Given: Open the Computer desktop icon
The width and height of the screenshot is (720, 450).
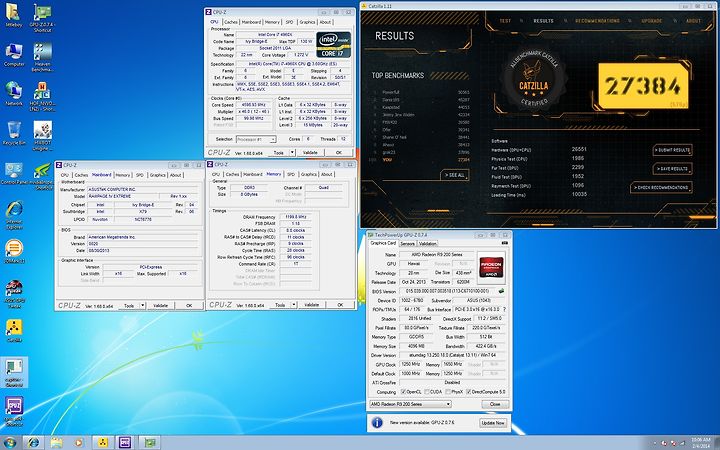Looking at the screenshot, I should [x=14, y=55].
